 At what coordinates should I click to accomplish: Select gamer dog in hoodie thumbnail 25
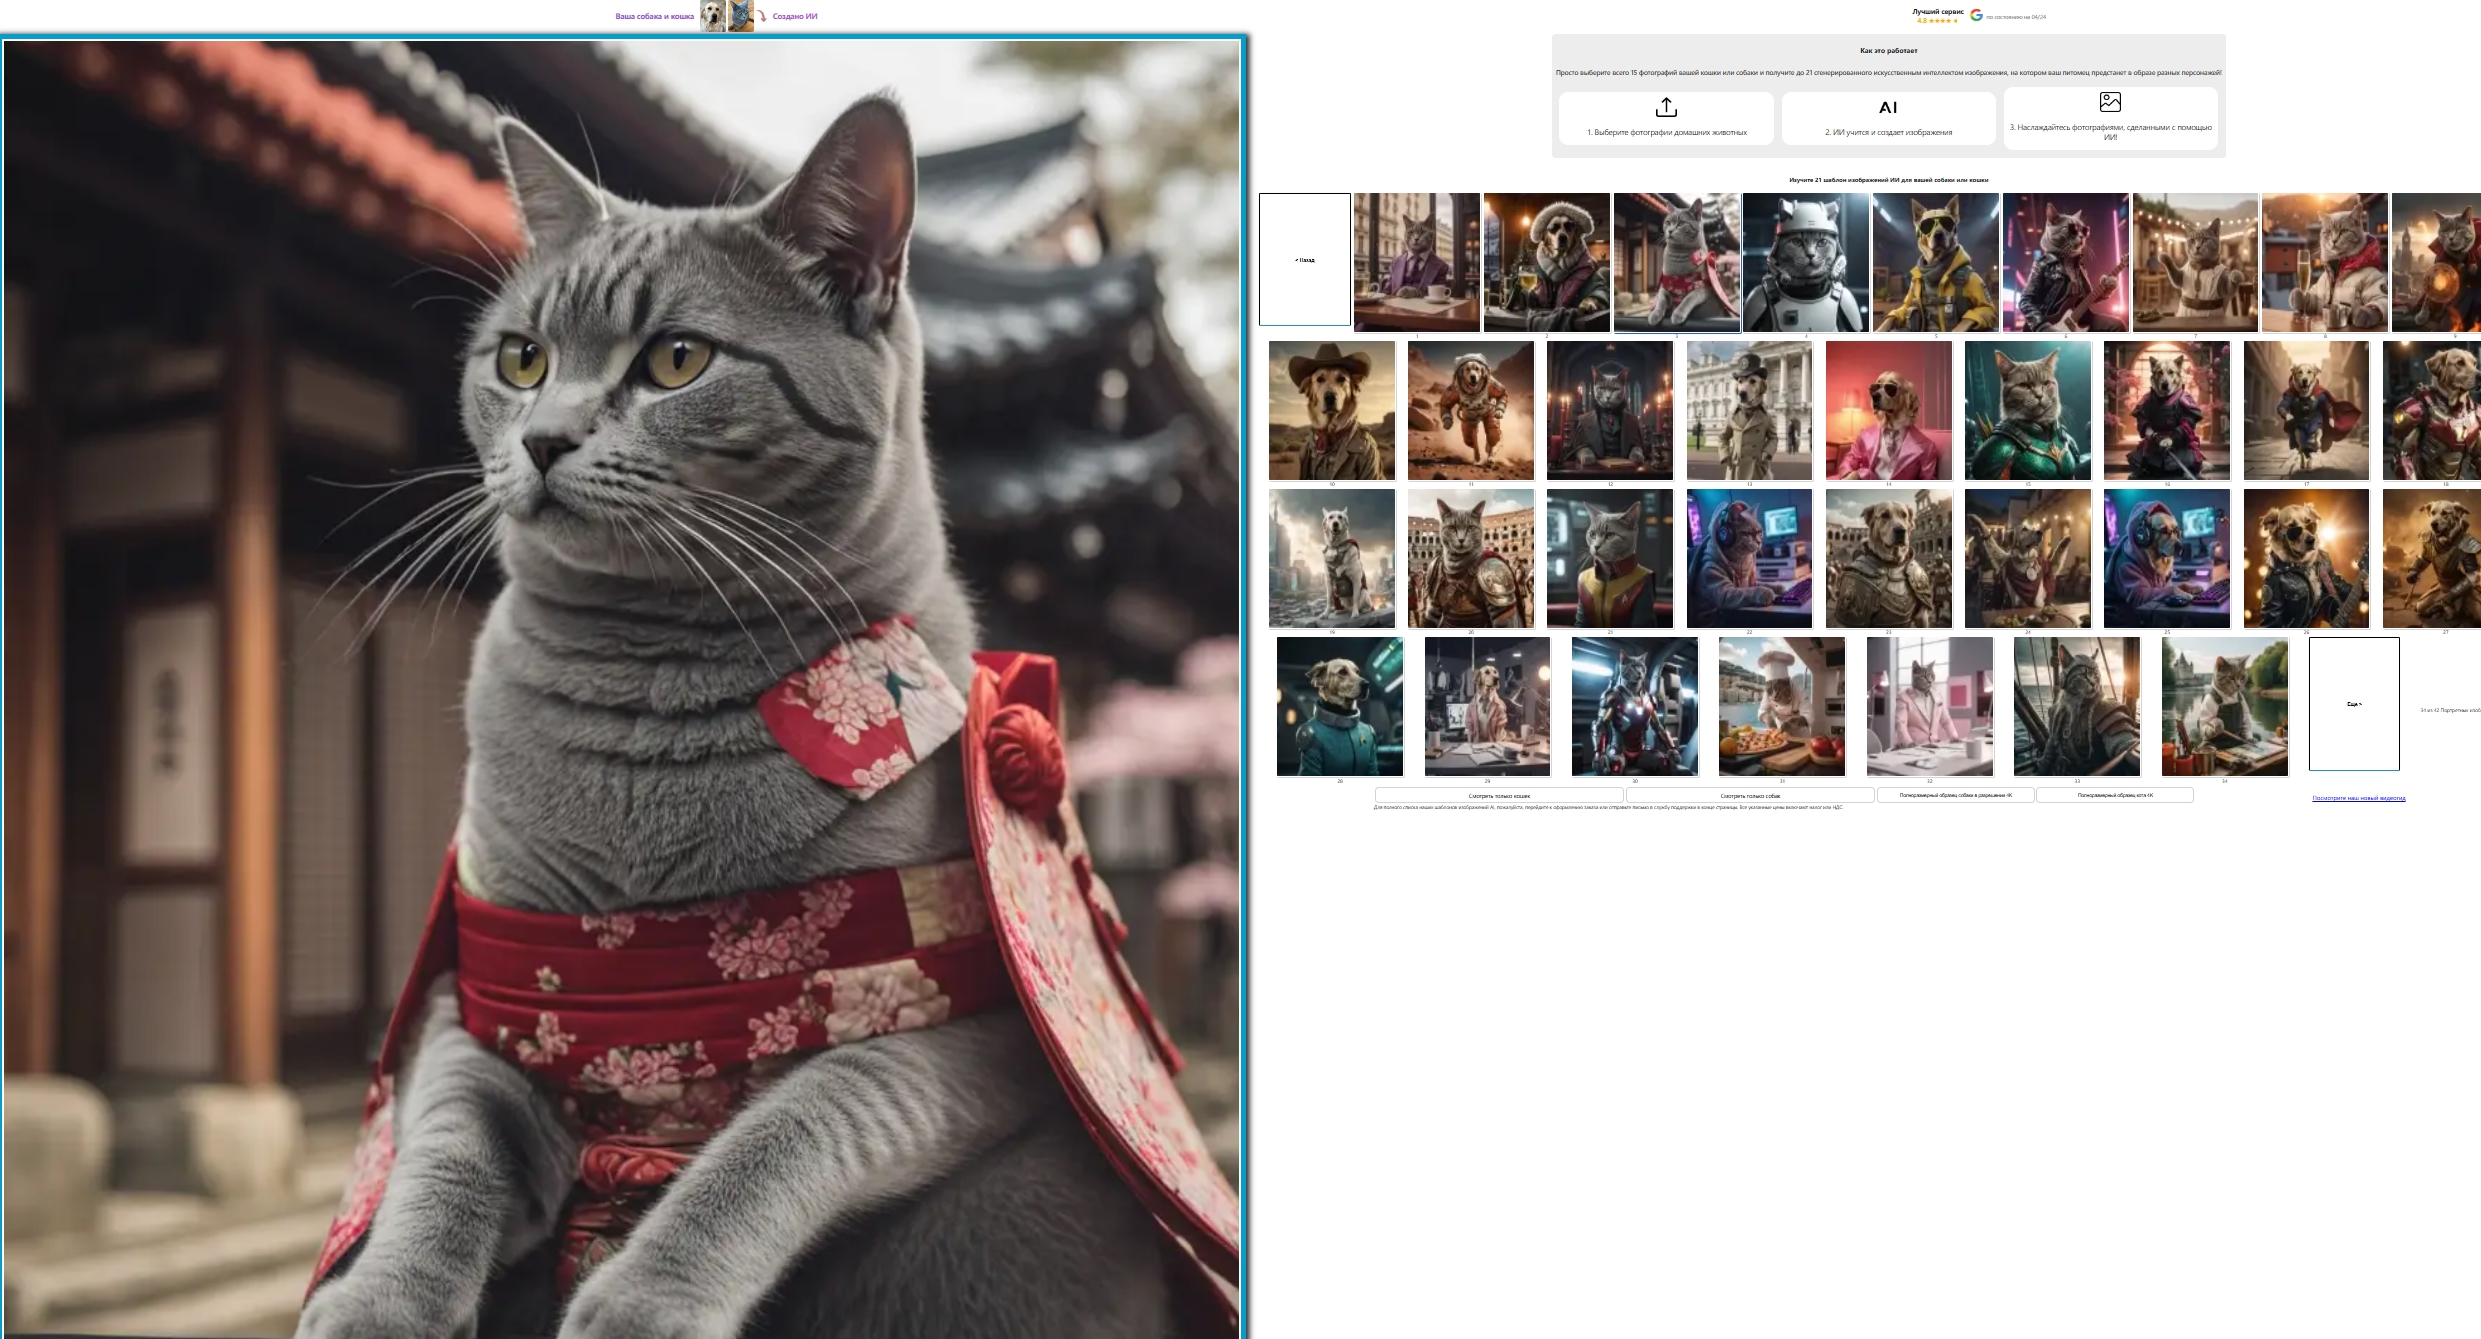pyautogui.click(x=2167, y=559)
